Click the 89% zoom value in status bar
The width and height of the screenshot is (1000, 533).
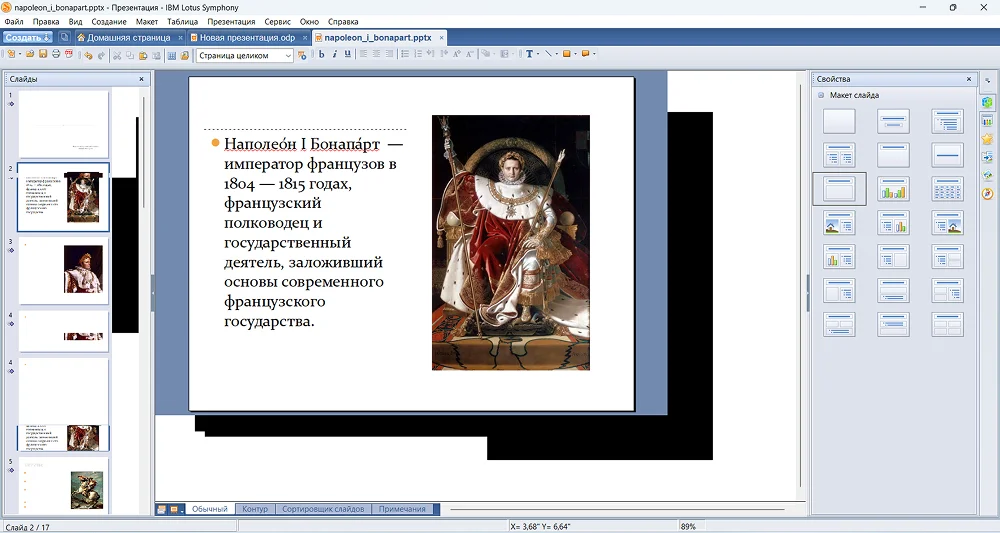click(689, 527)
